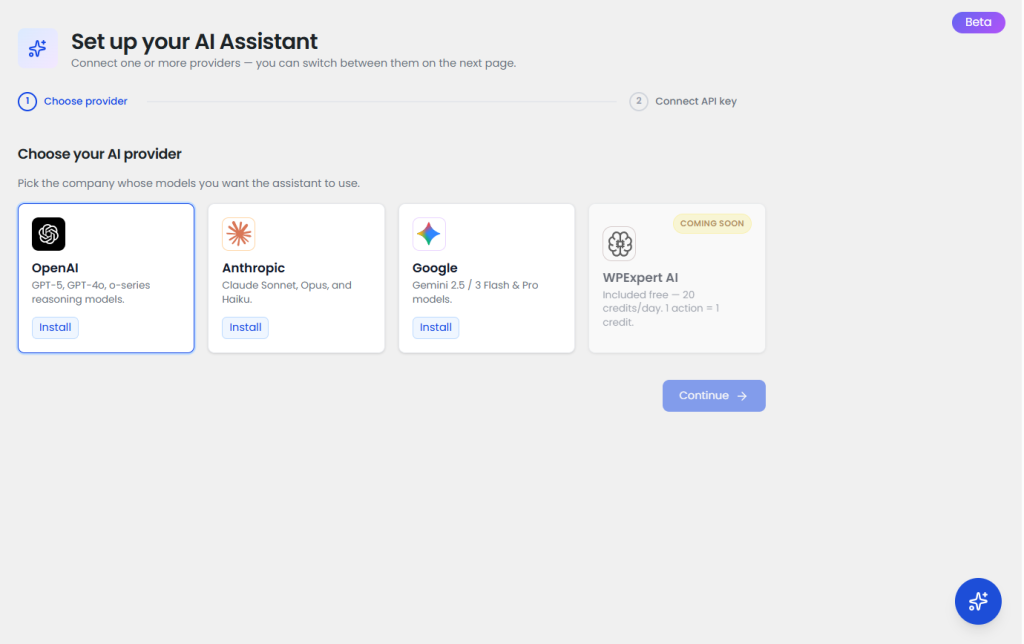Click the Beta badge
The height and width of the screenshot is (644, 1024).
pos(978,22)
